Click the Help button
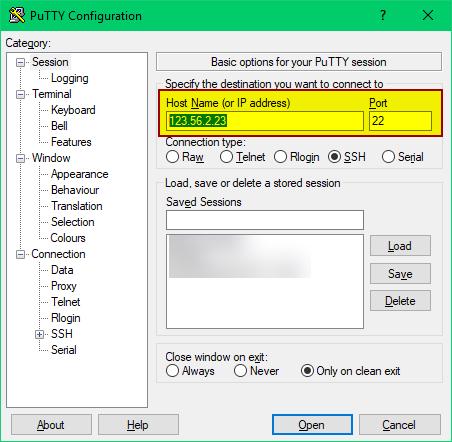The image size is (452, 442). coord(138,424)
